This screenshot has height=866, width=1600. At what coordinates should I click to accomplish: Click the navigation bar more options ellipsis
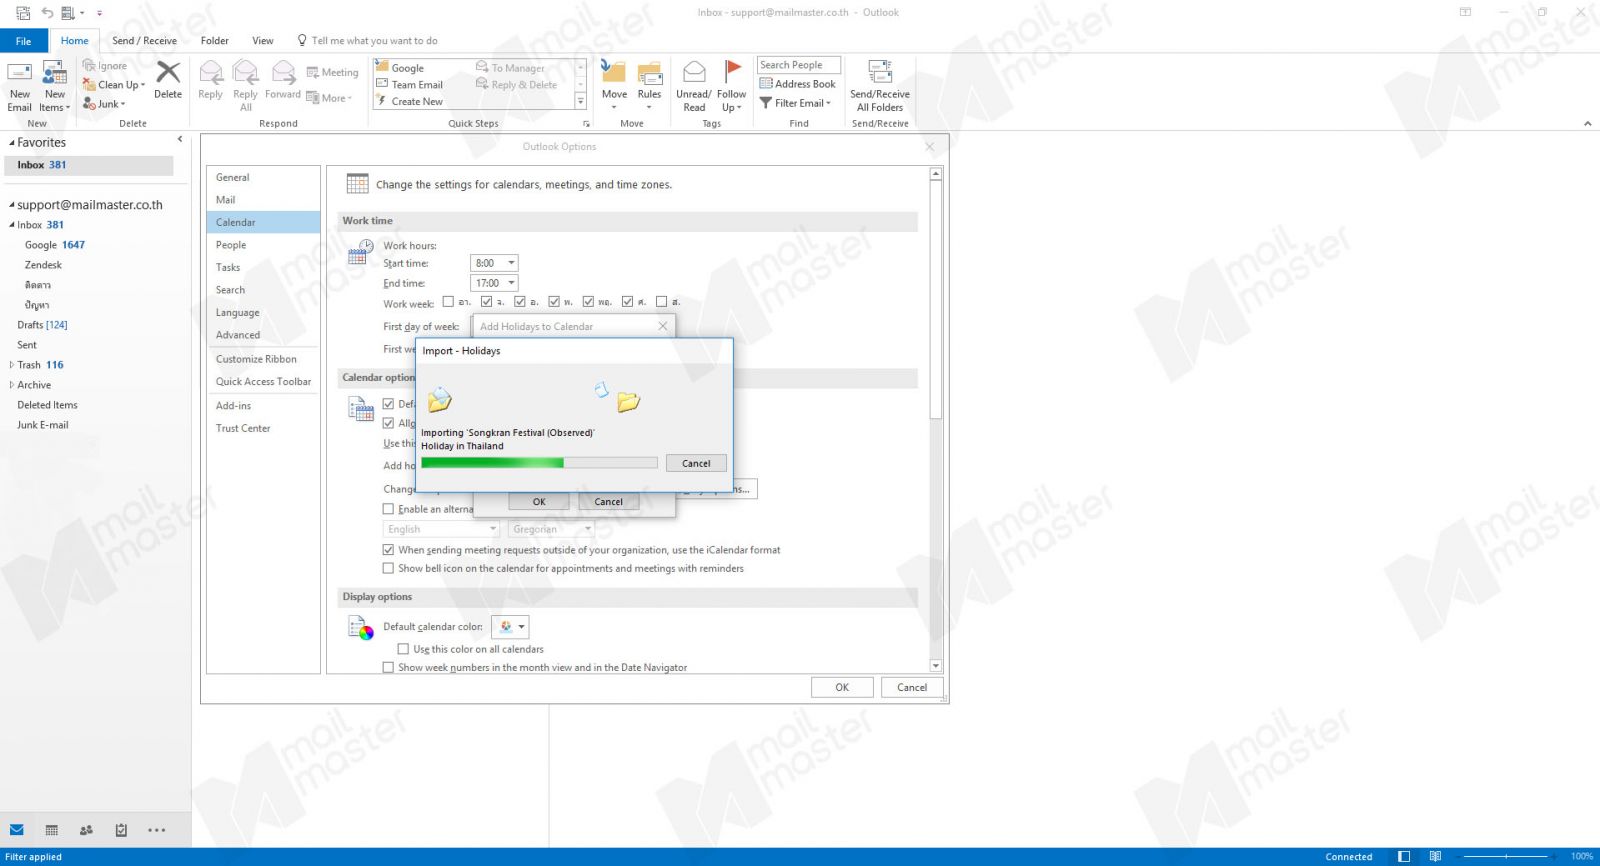click(x=157, y=830)
